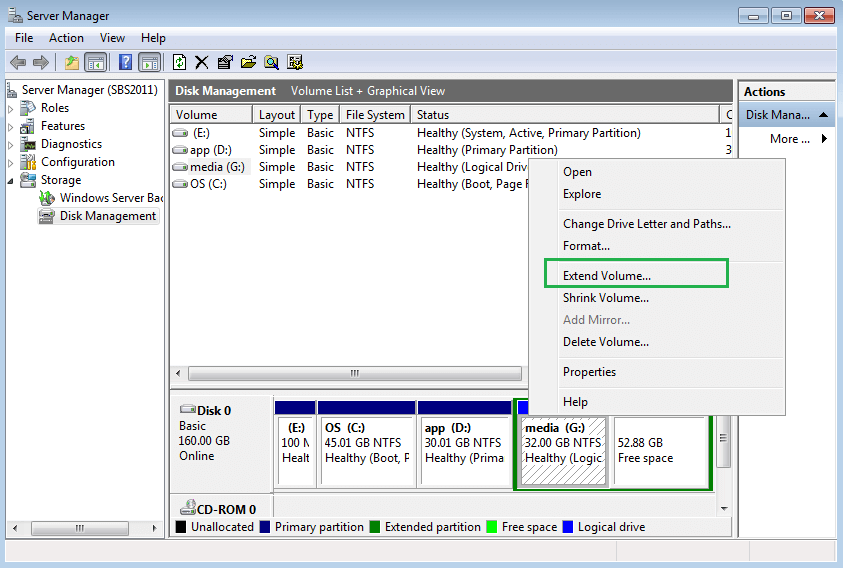843x568 pixels.
Task: Click the settings list toolbar icon
Action: (295, 62)
